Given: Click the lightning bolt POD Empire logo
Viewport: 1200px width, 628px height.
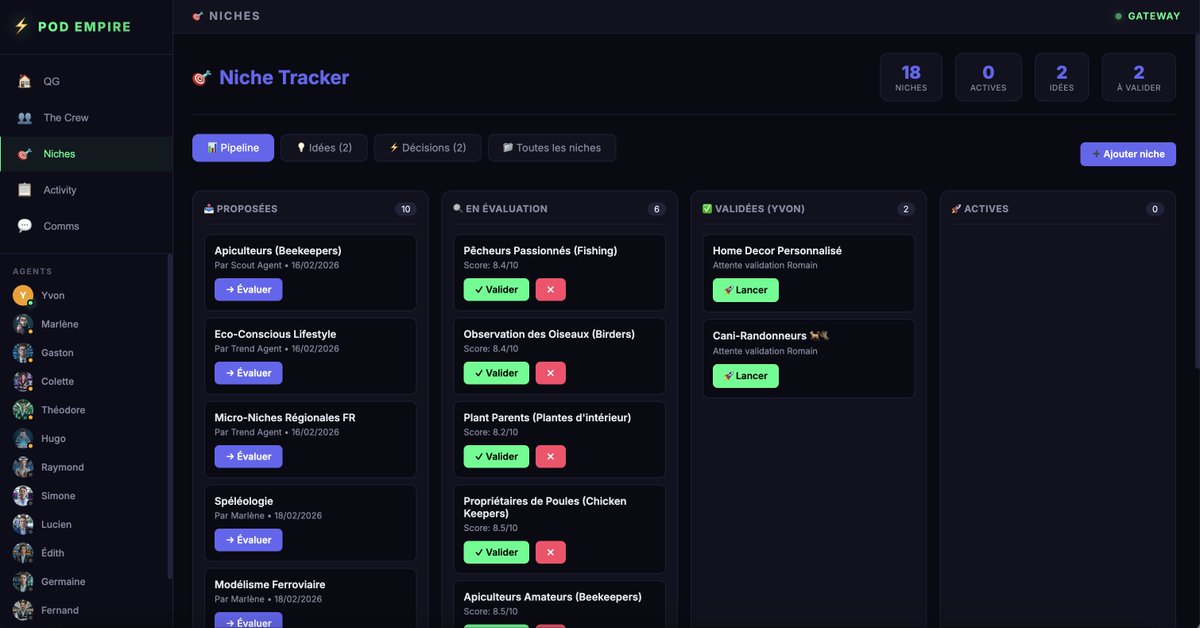Looking at the screenshot, I should click(21, 27).
